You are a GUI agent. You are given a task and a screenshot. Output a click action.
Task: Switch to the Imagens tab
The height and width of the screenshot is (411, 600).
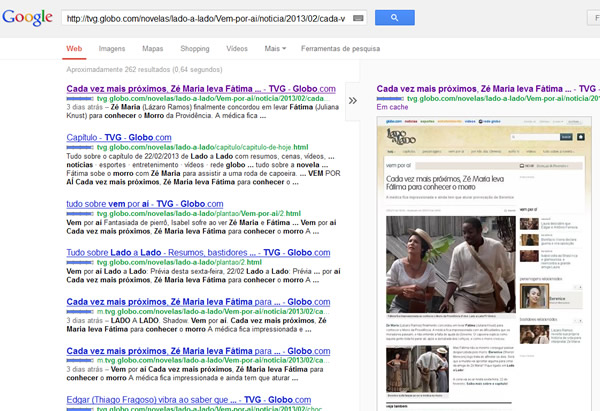(x=112, y=49)
